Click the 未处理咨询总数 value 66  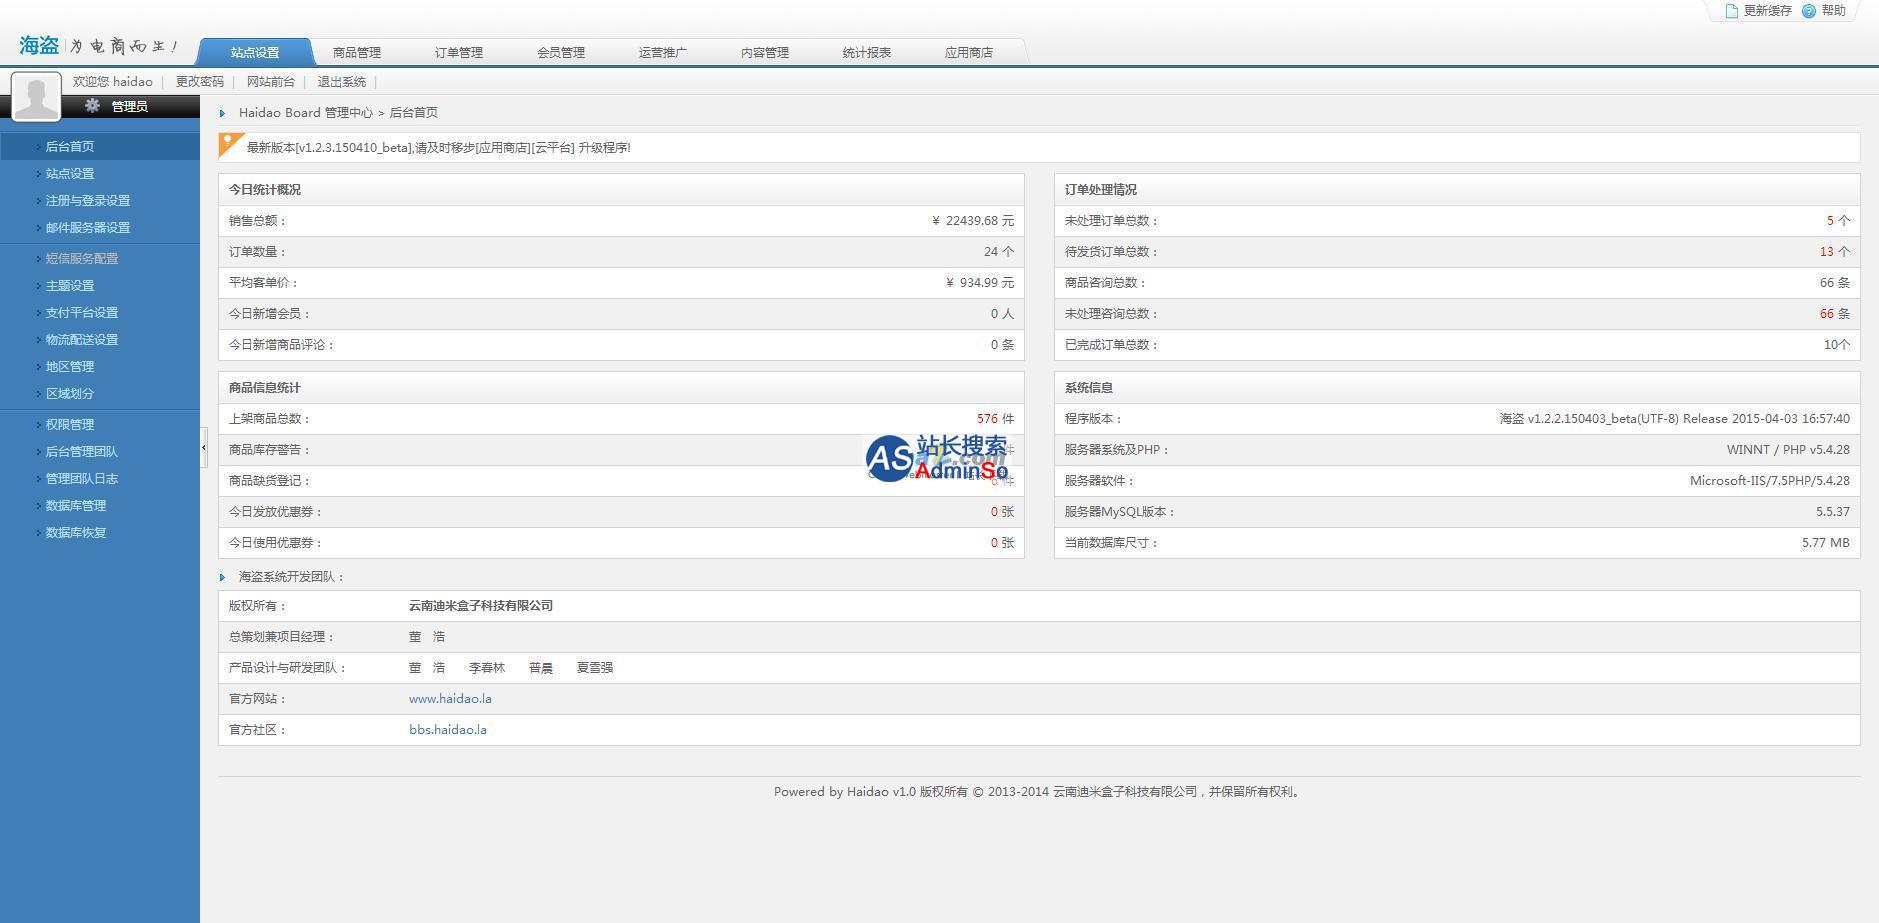1826,314
